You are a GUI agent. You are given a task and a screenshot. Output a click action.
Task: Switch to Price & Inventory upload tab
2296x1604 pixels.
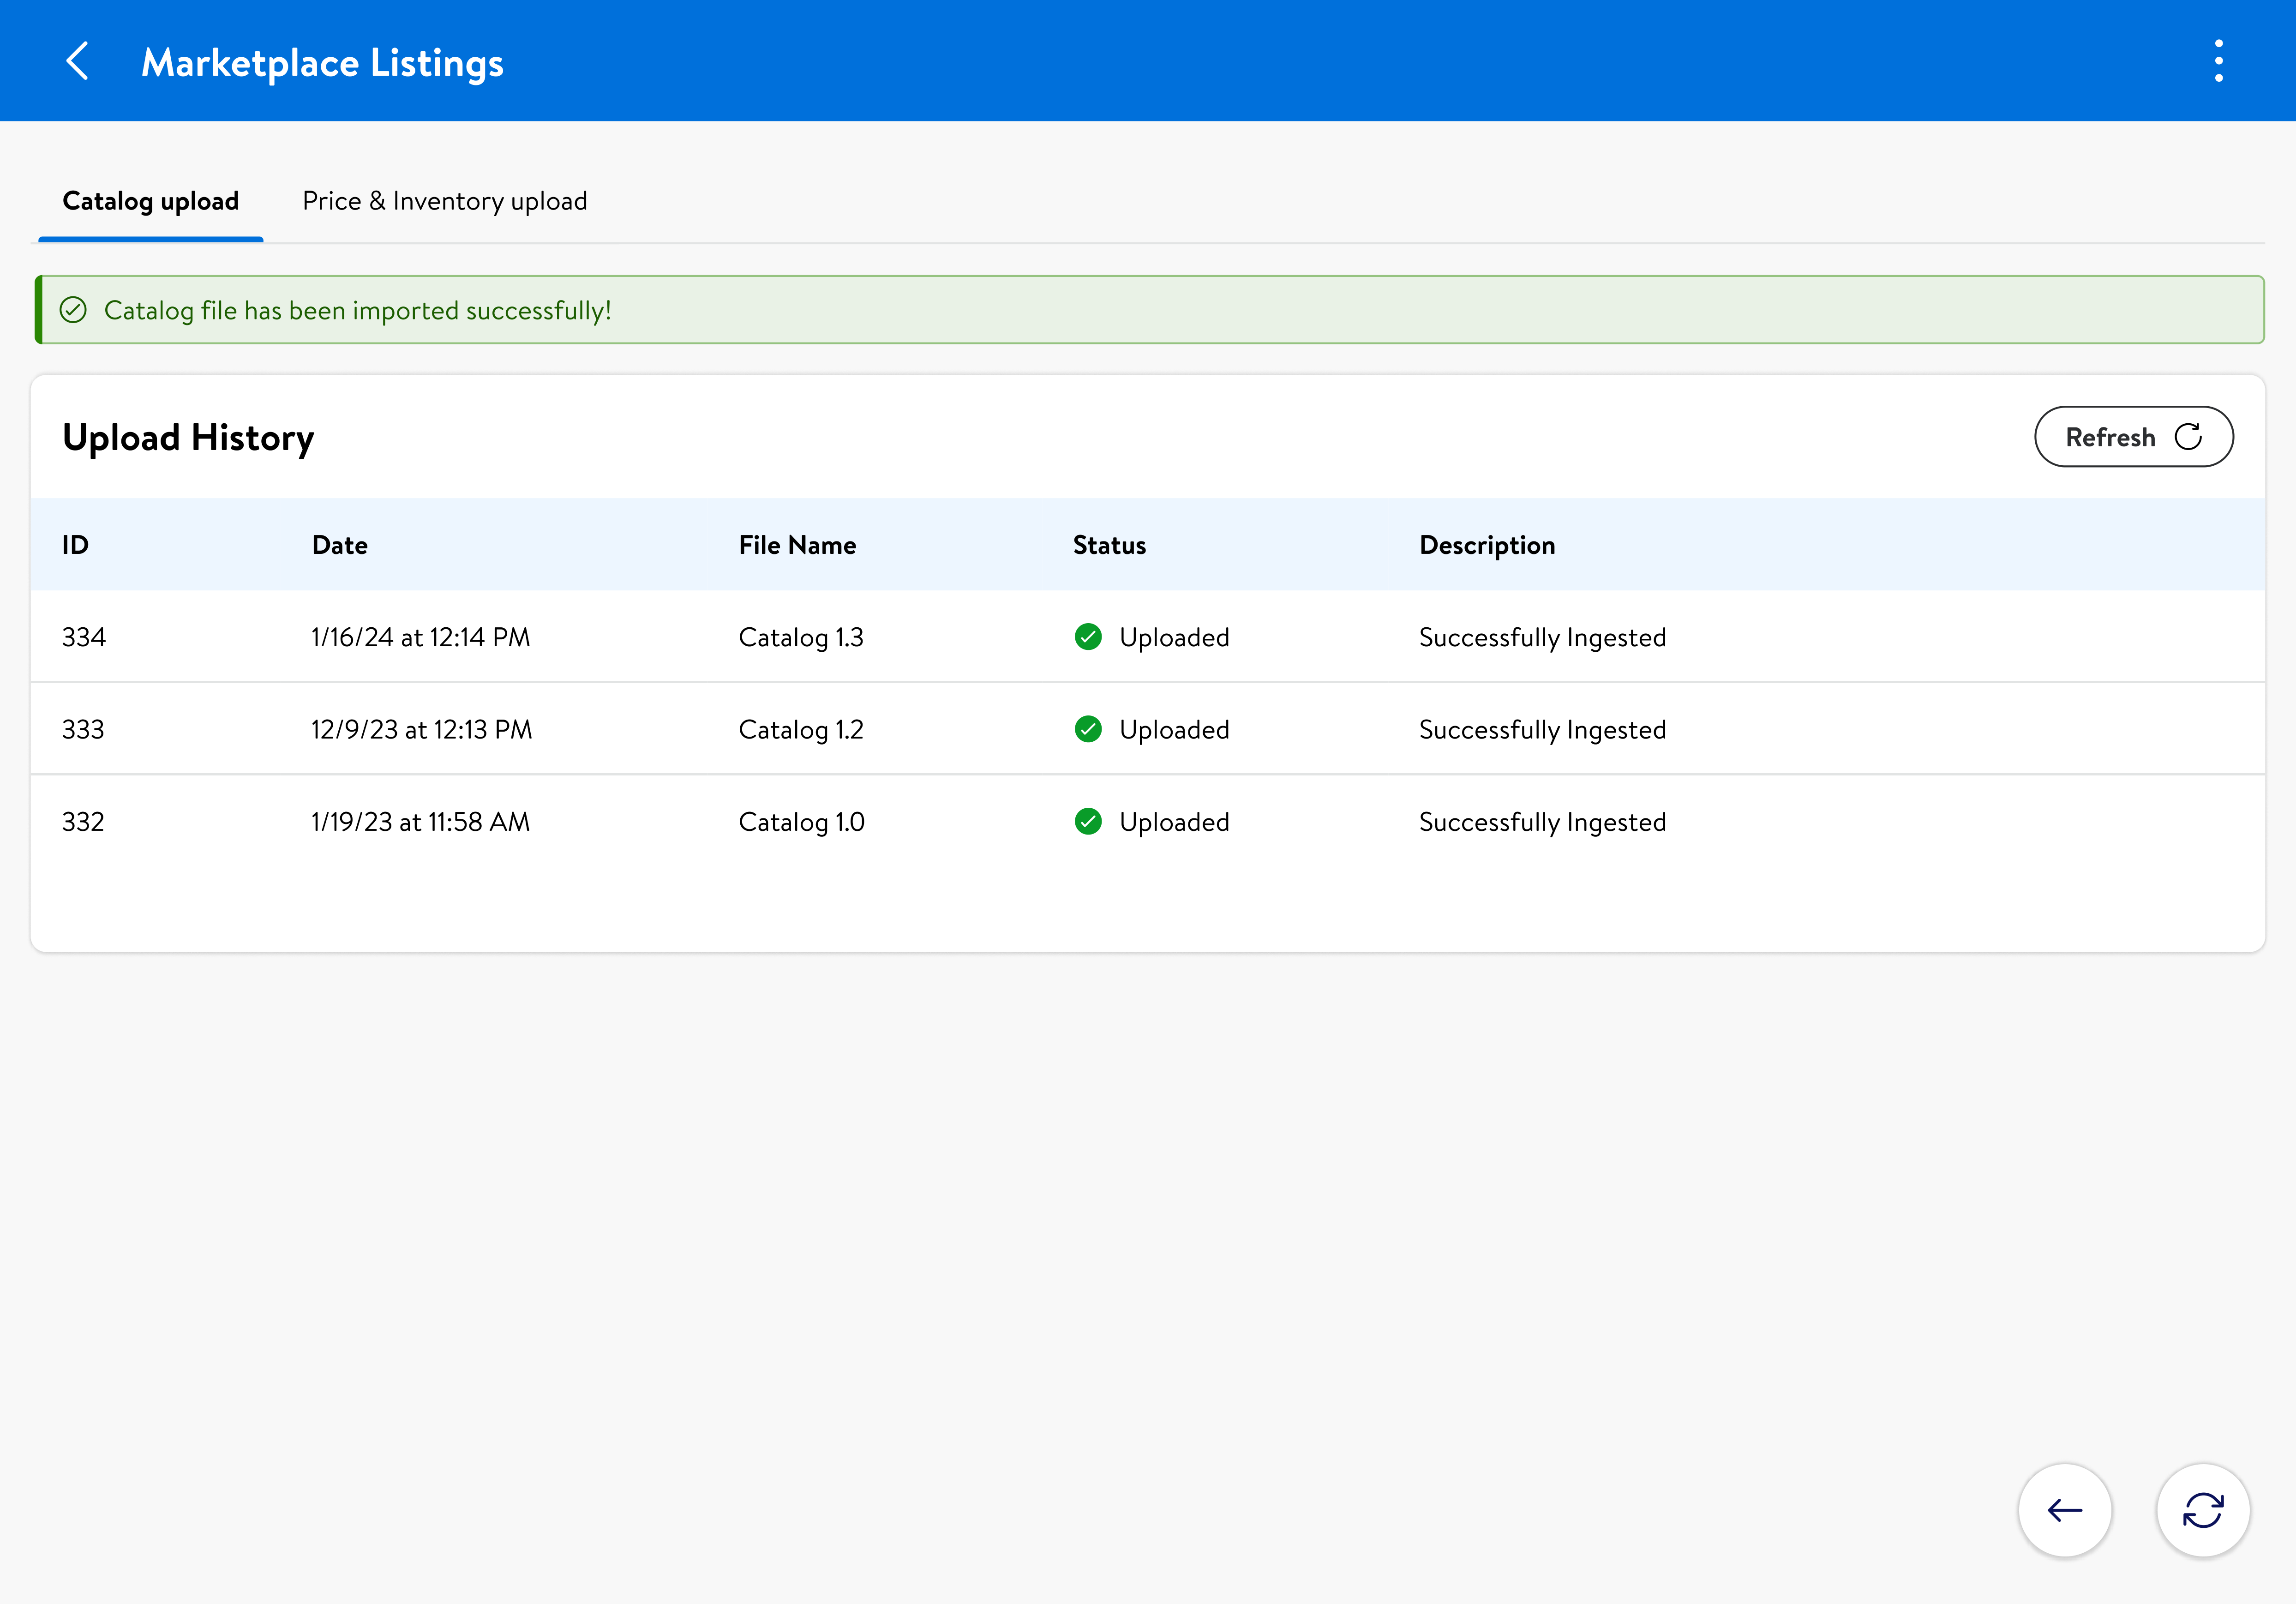[x=444, y=201]
